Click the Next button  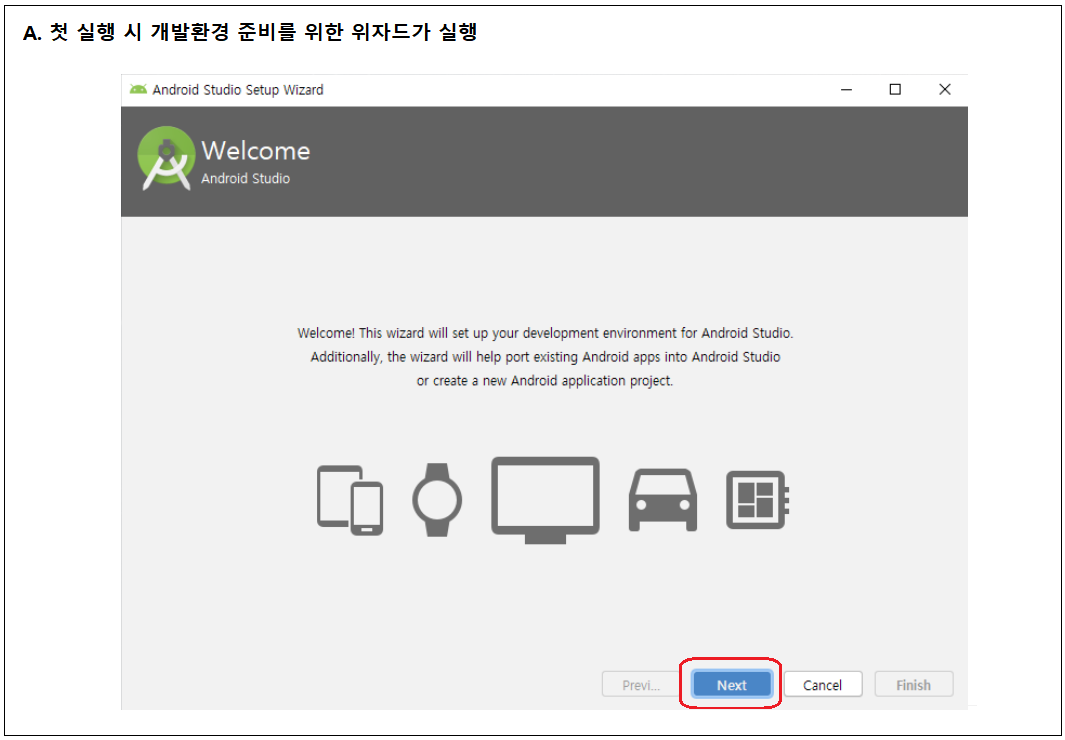pos(732,685)
